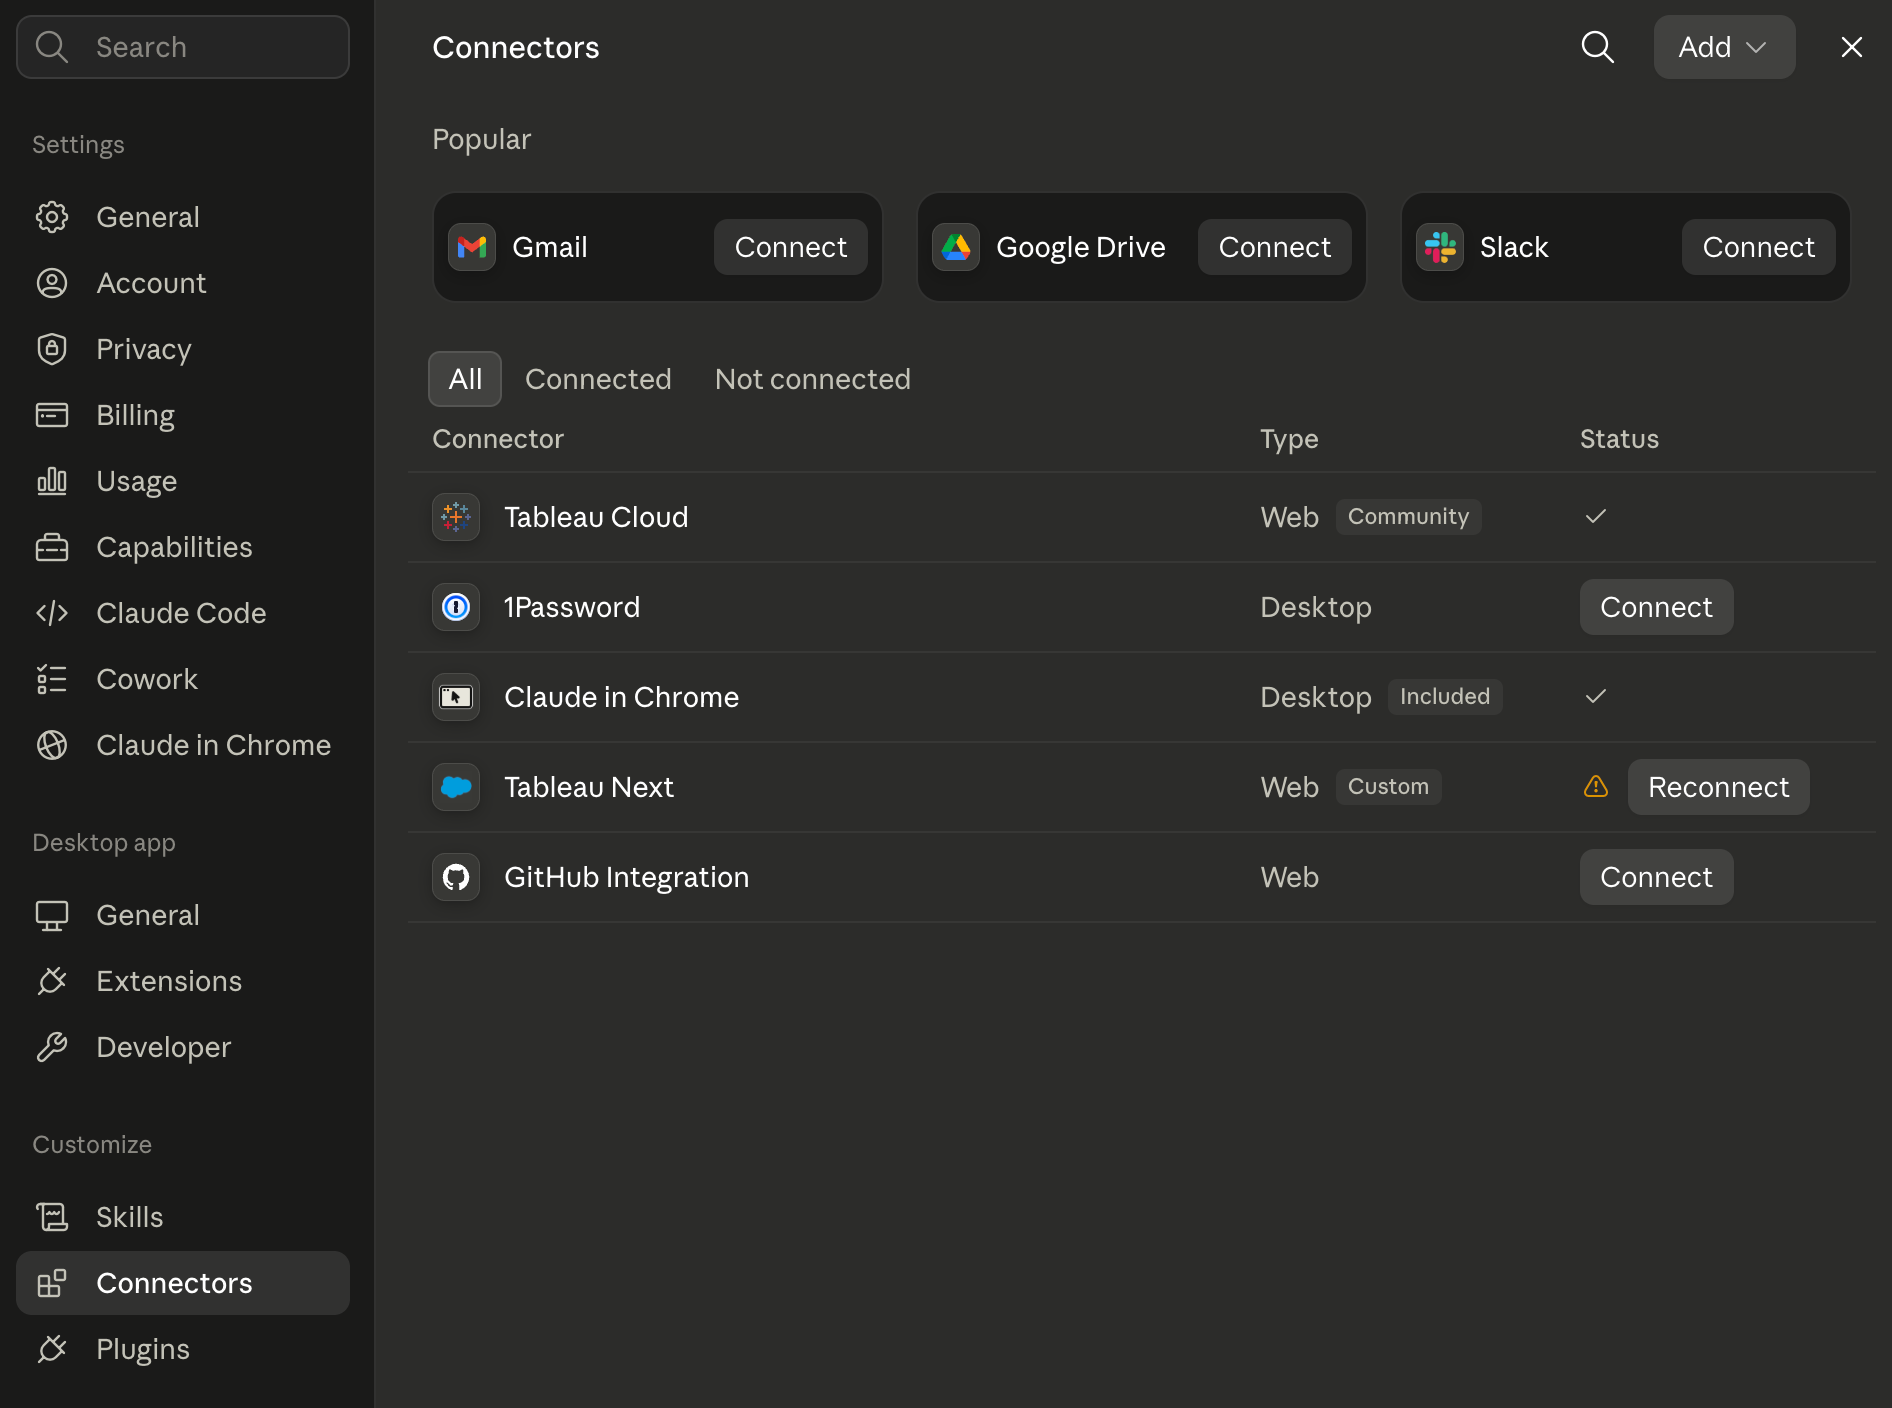Open the Cowork settings page
This screenshot has height=1408, width=1892.
183,679
